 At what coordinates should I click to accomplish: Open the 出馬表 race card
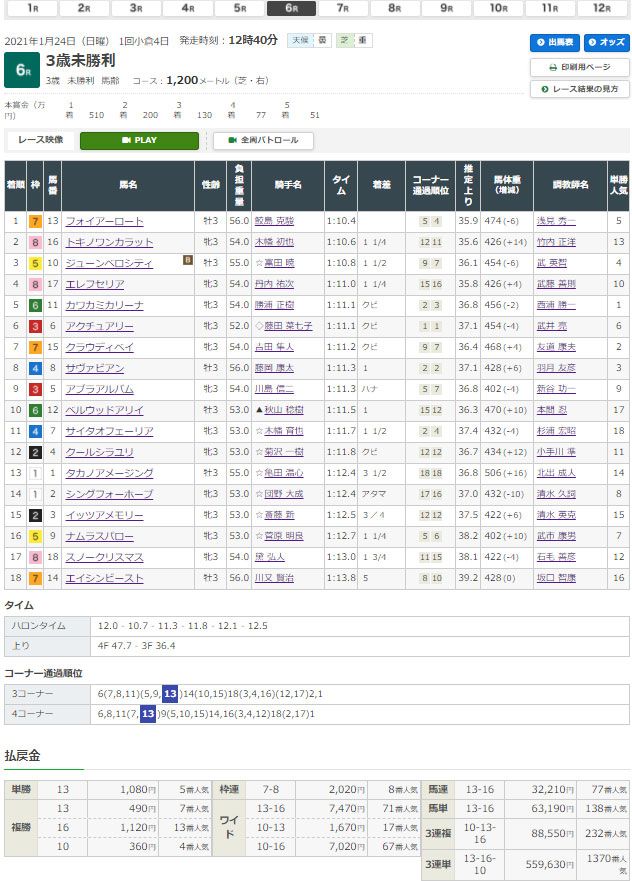[x=554, y=43]
